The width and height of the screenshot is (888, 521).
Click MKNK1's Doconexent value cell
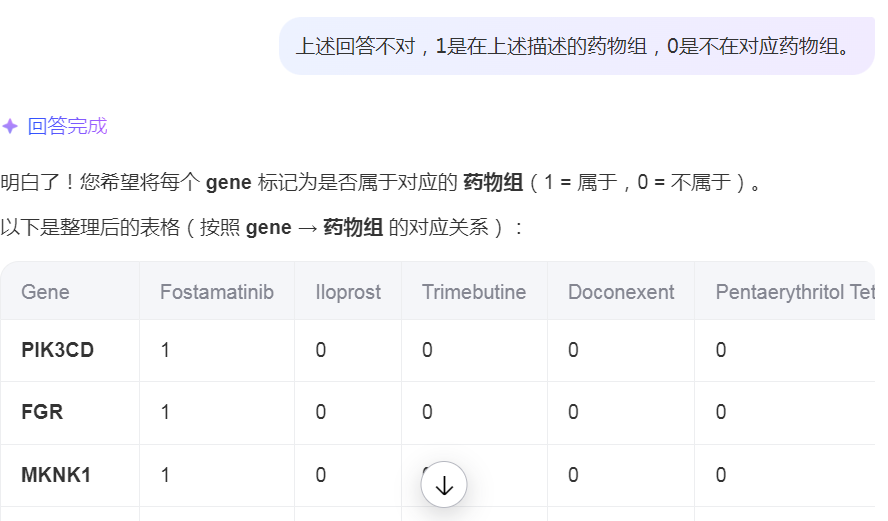573,475
